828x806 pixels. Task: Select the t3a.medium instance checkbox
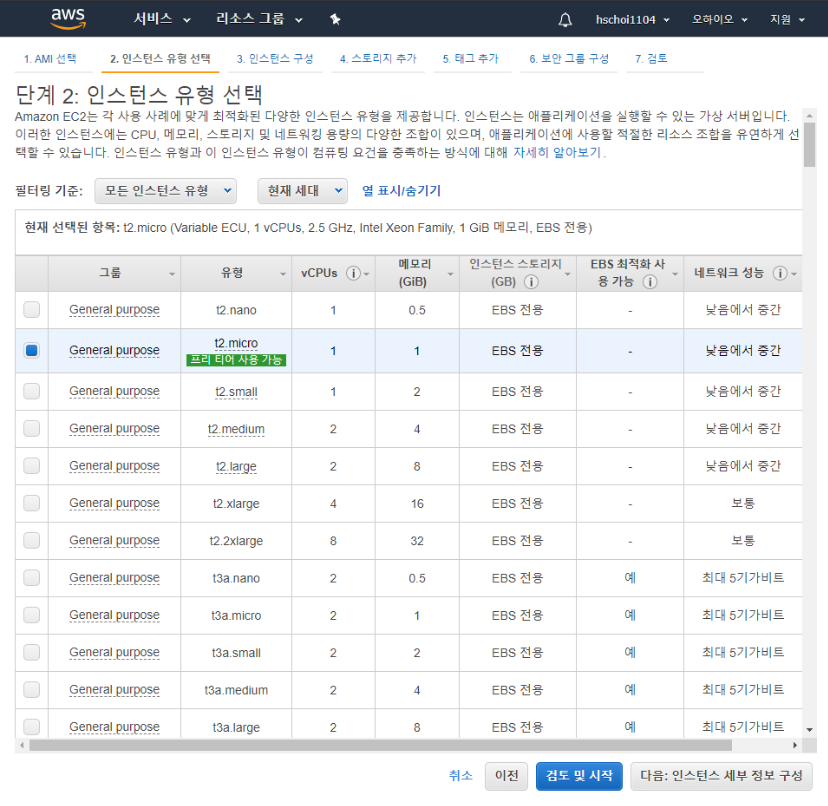[x=32, y=690]
